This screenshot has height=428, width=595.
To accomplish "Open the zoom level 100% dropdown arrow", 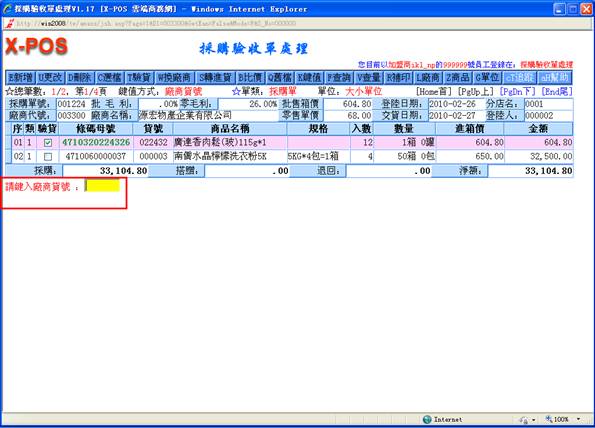I will [578, 419].
